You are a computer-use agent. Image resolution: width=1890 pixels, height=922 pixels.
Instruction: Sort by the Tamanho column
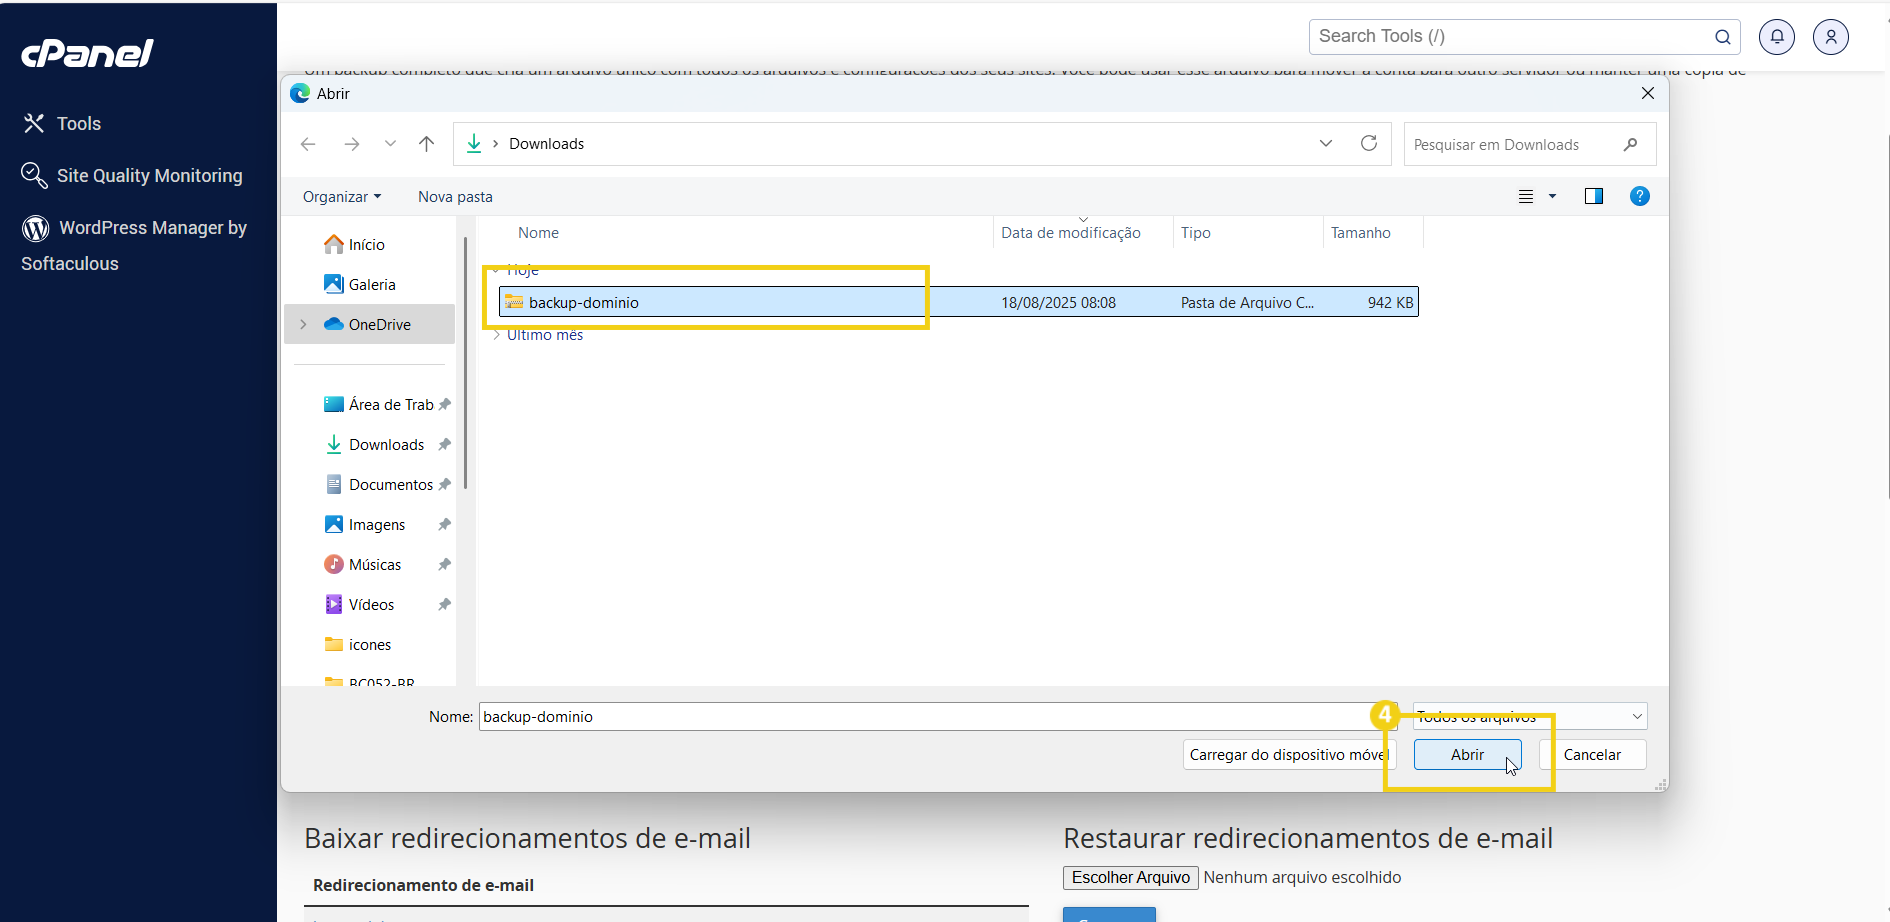(x=1360, y=232)
